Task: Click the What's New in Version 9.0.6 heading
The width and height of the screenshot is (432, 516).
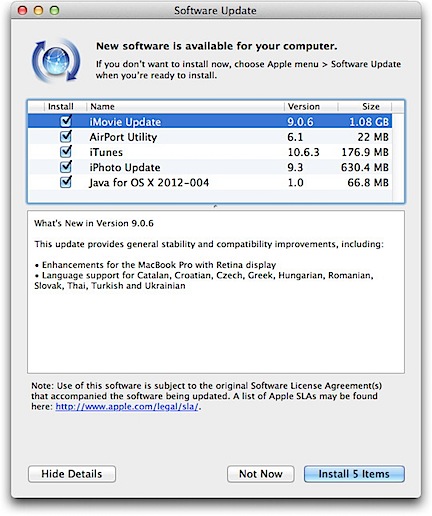Action: (94, 223)
